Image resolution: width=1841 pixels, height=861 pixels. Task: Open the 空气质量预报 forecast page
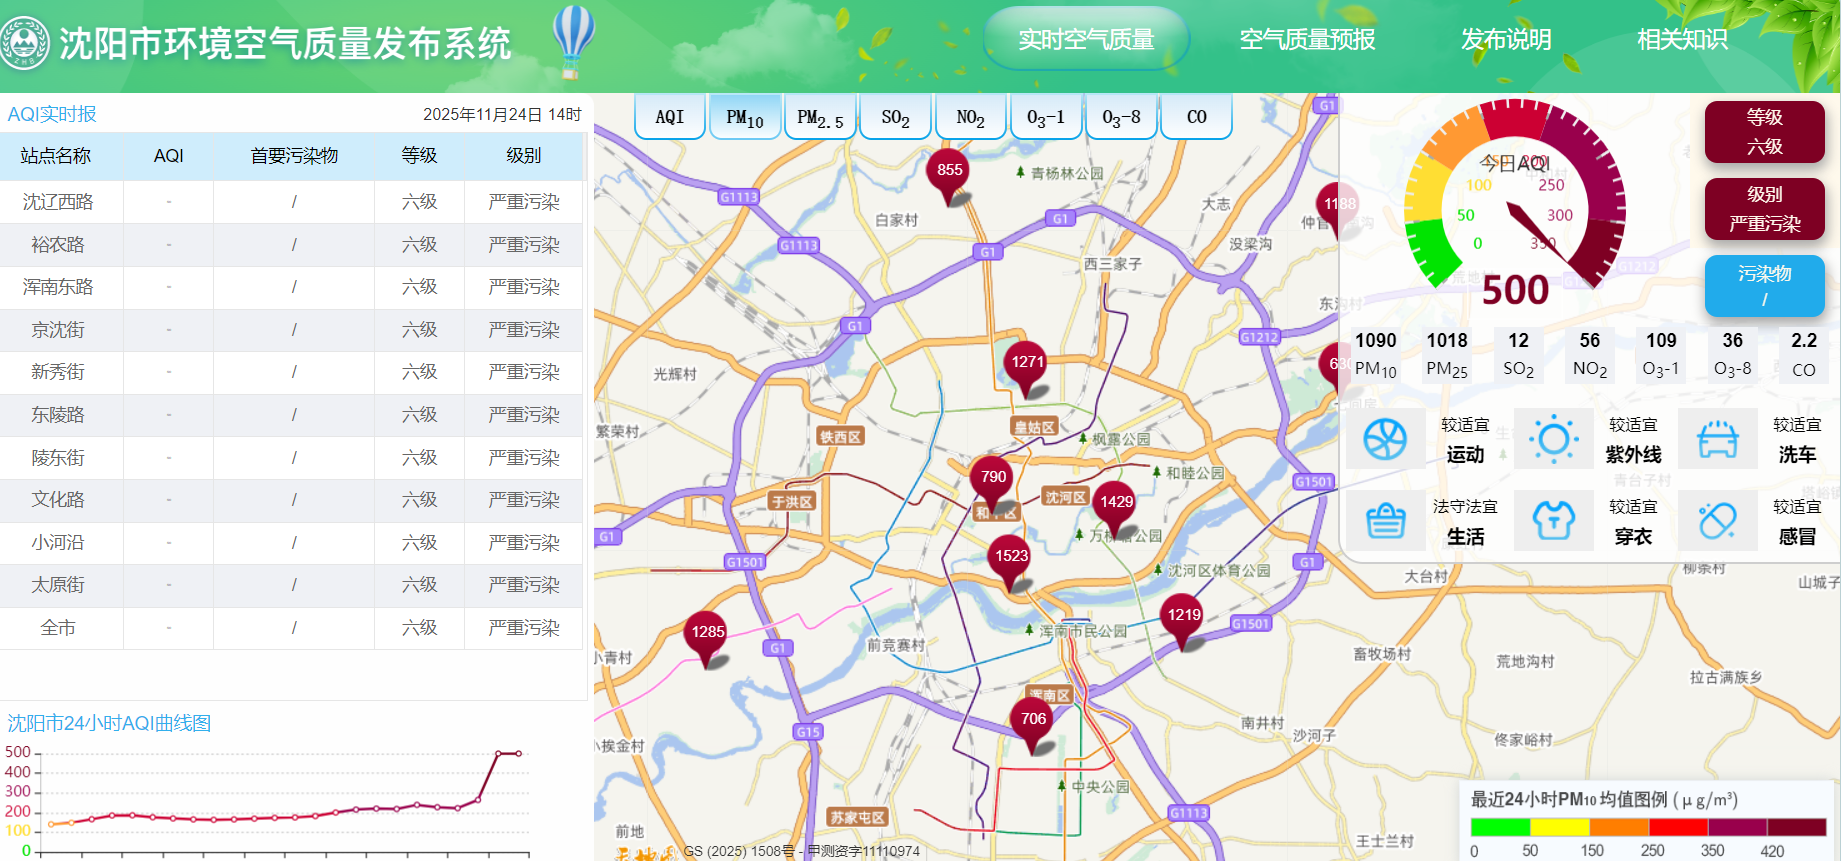[x=1307, y=40]
